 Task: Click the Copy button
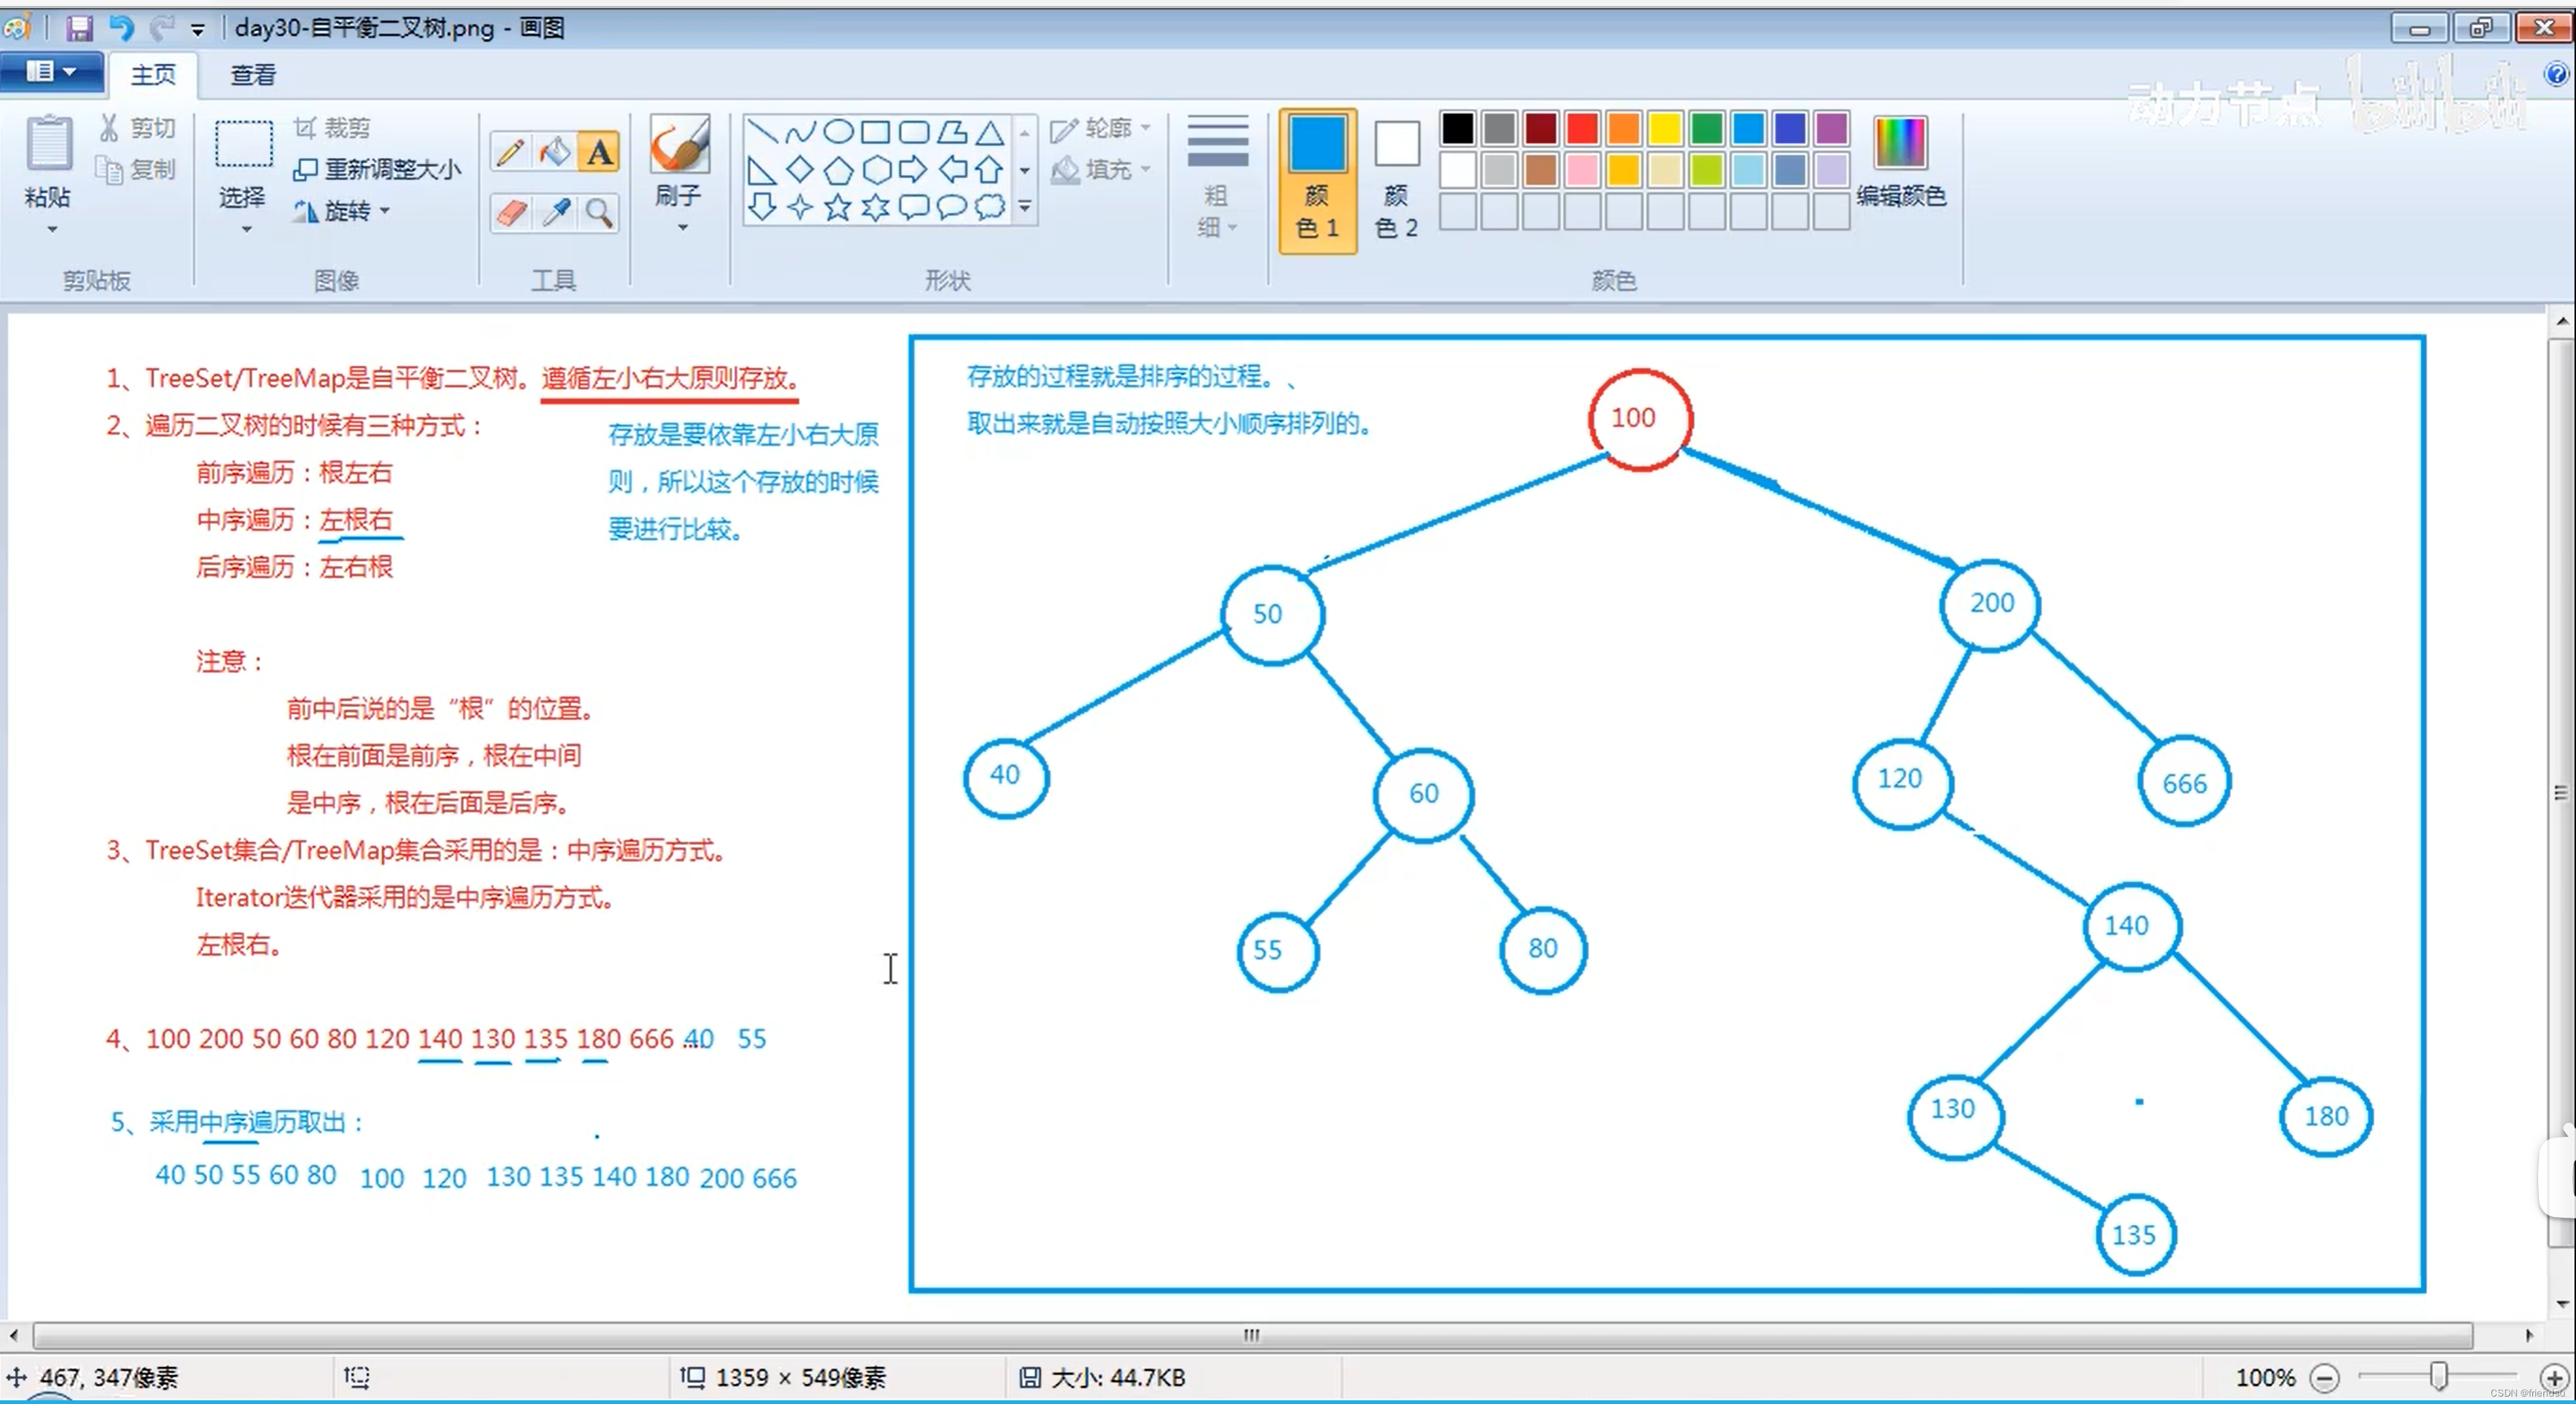click(137, 169)
